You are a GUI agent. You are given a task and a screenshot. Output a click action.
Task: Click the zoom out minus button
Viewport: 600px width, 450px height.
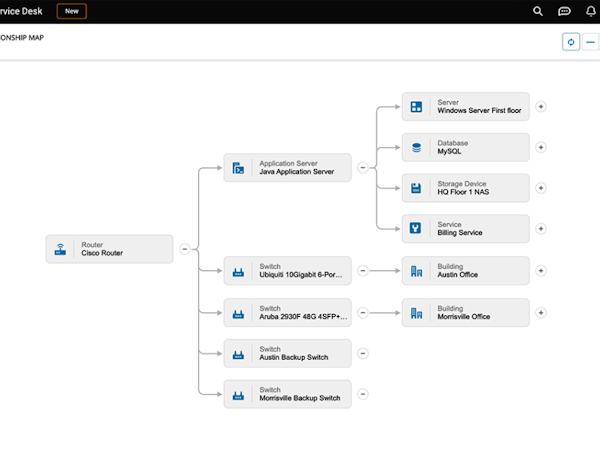[x=591, y=42]
